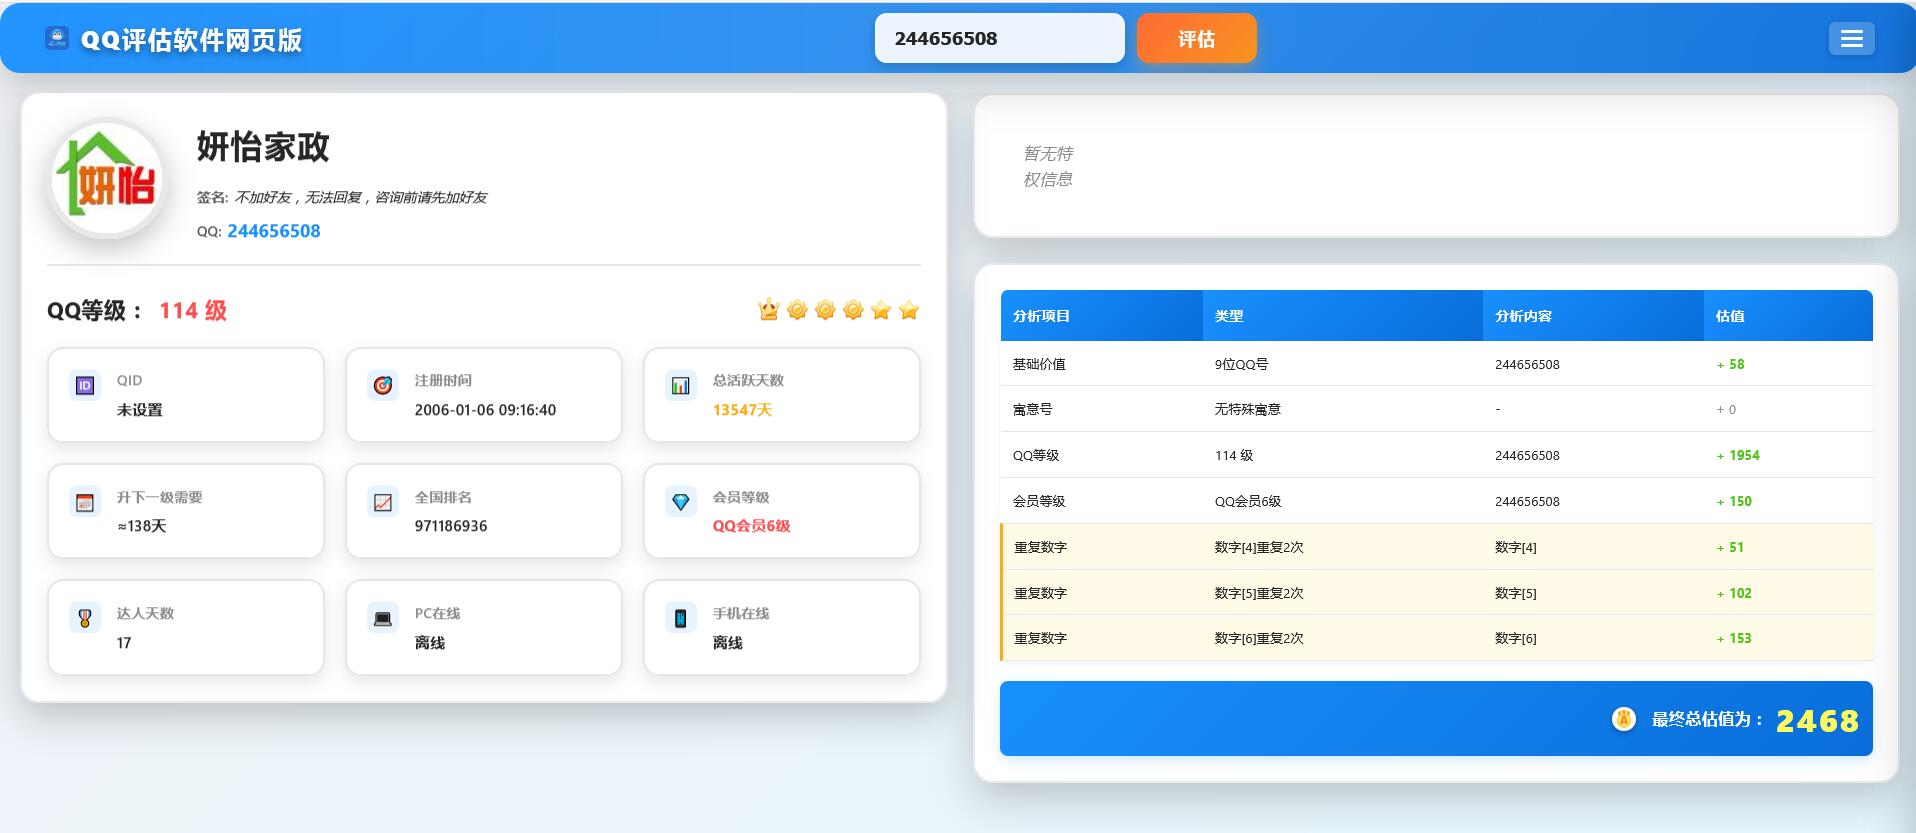Click the 分析项目 column header
The height and width of the screenshot is (833, 1916).
tap(1041, 316)
